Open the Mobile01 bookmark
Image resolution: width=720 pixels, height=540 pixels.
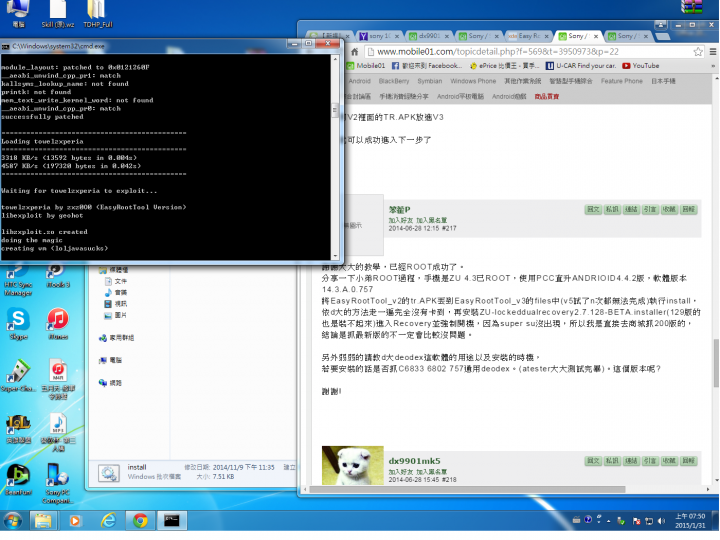pyautogui.click(x=366, y=66)
